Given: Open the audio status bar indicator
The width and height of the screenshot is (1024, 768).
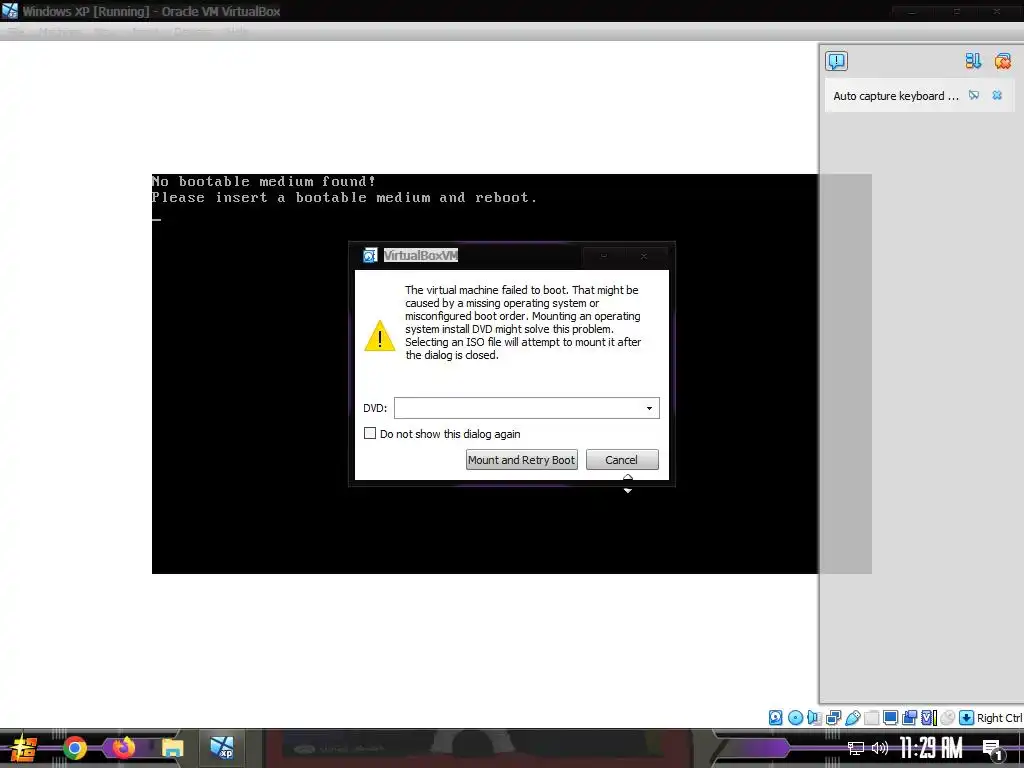Looking at the screenshot, I should point(814,718).
